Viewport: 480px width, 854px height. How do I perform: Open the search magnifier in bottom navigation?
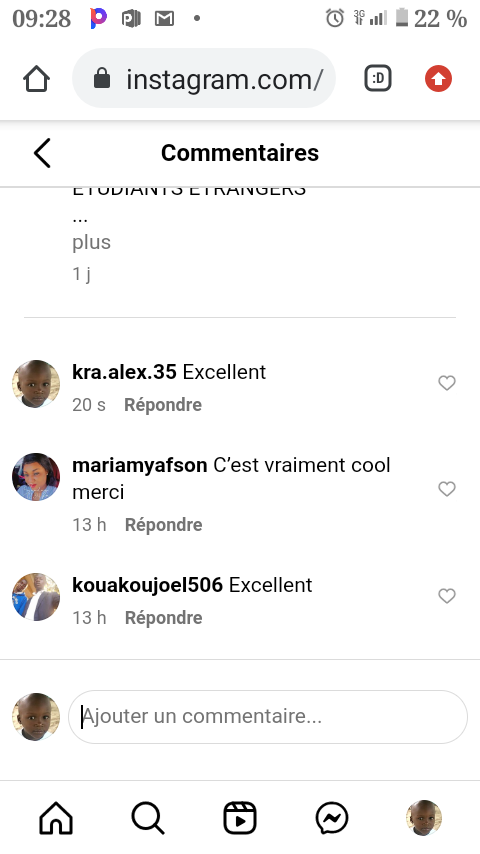148,818
